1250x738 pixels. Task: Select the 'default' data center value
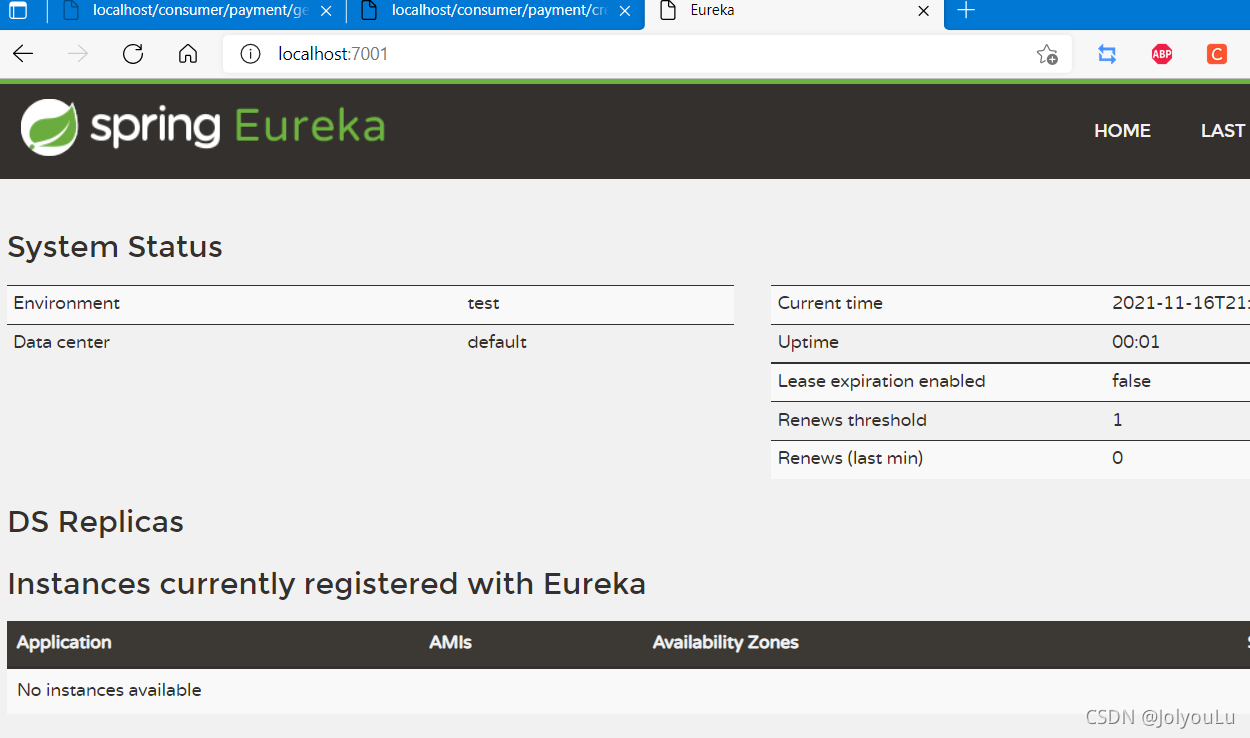click(x=497, y=342)
